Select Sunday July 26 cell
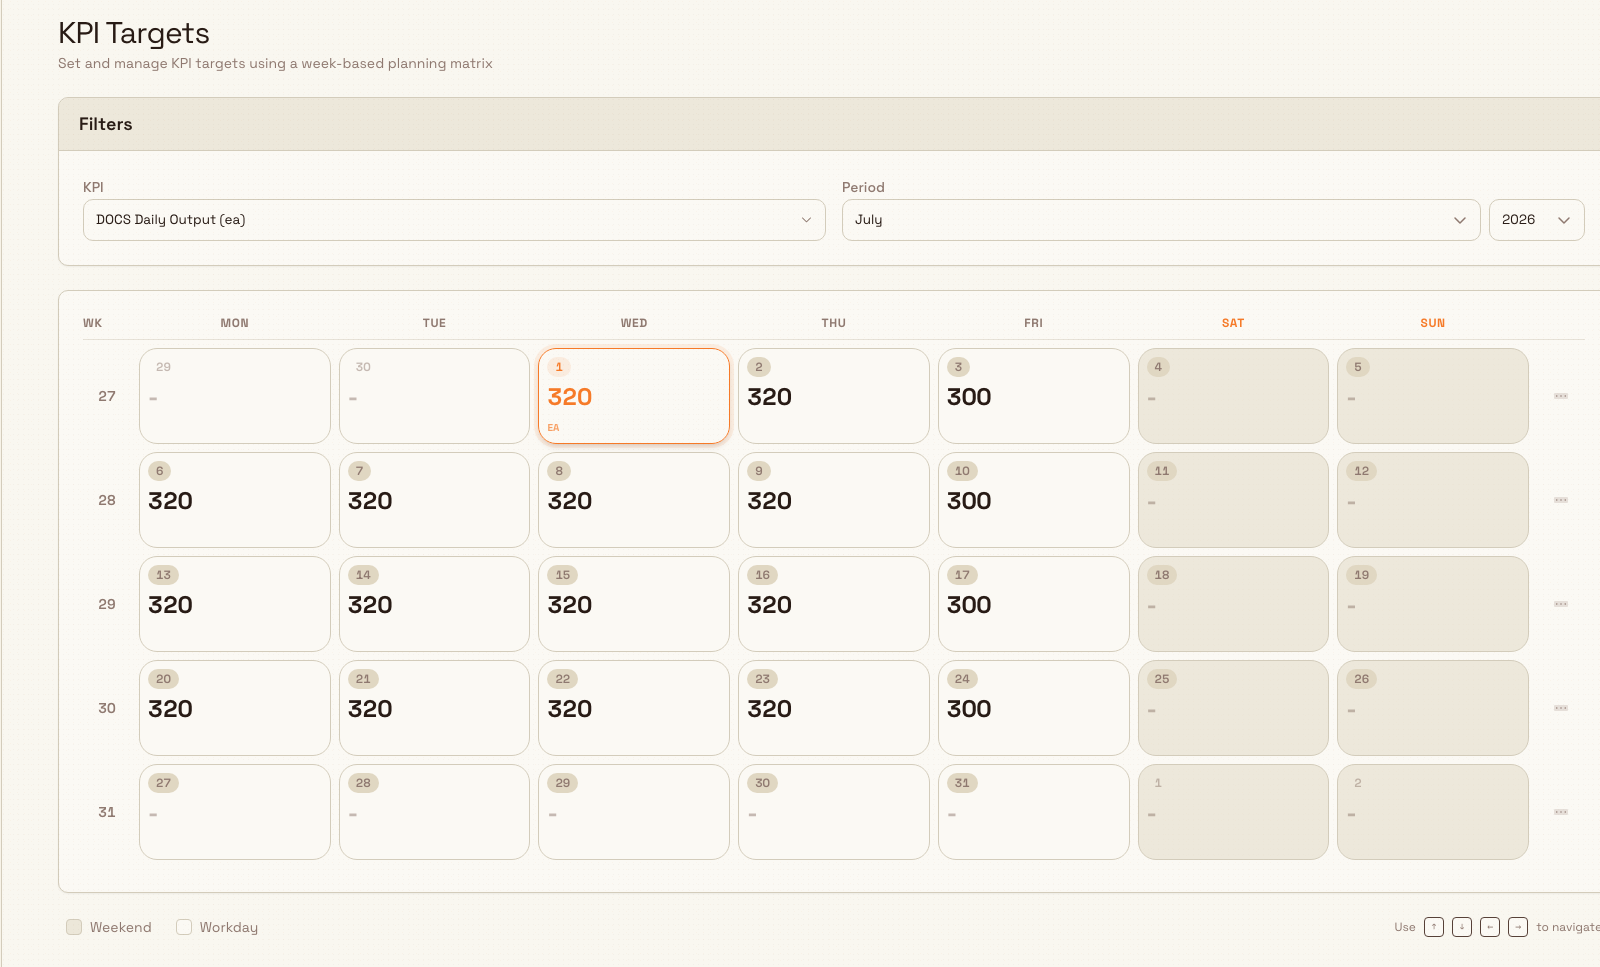Screen dimensions: 1600x967 pos(1433,708)
